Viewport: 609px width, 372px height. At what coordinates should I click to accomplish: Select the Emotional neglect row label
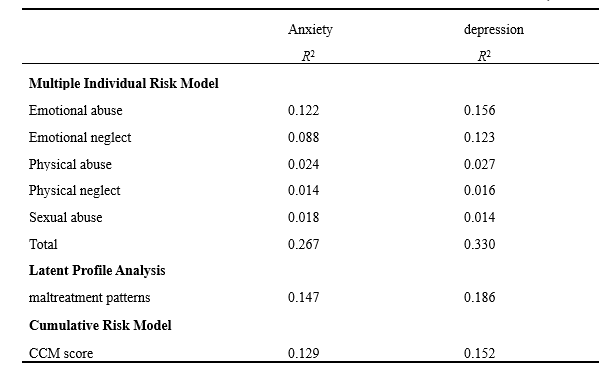[x=80, y=137]
